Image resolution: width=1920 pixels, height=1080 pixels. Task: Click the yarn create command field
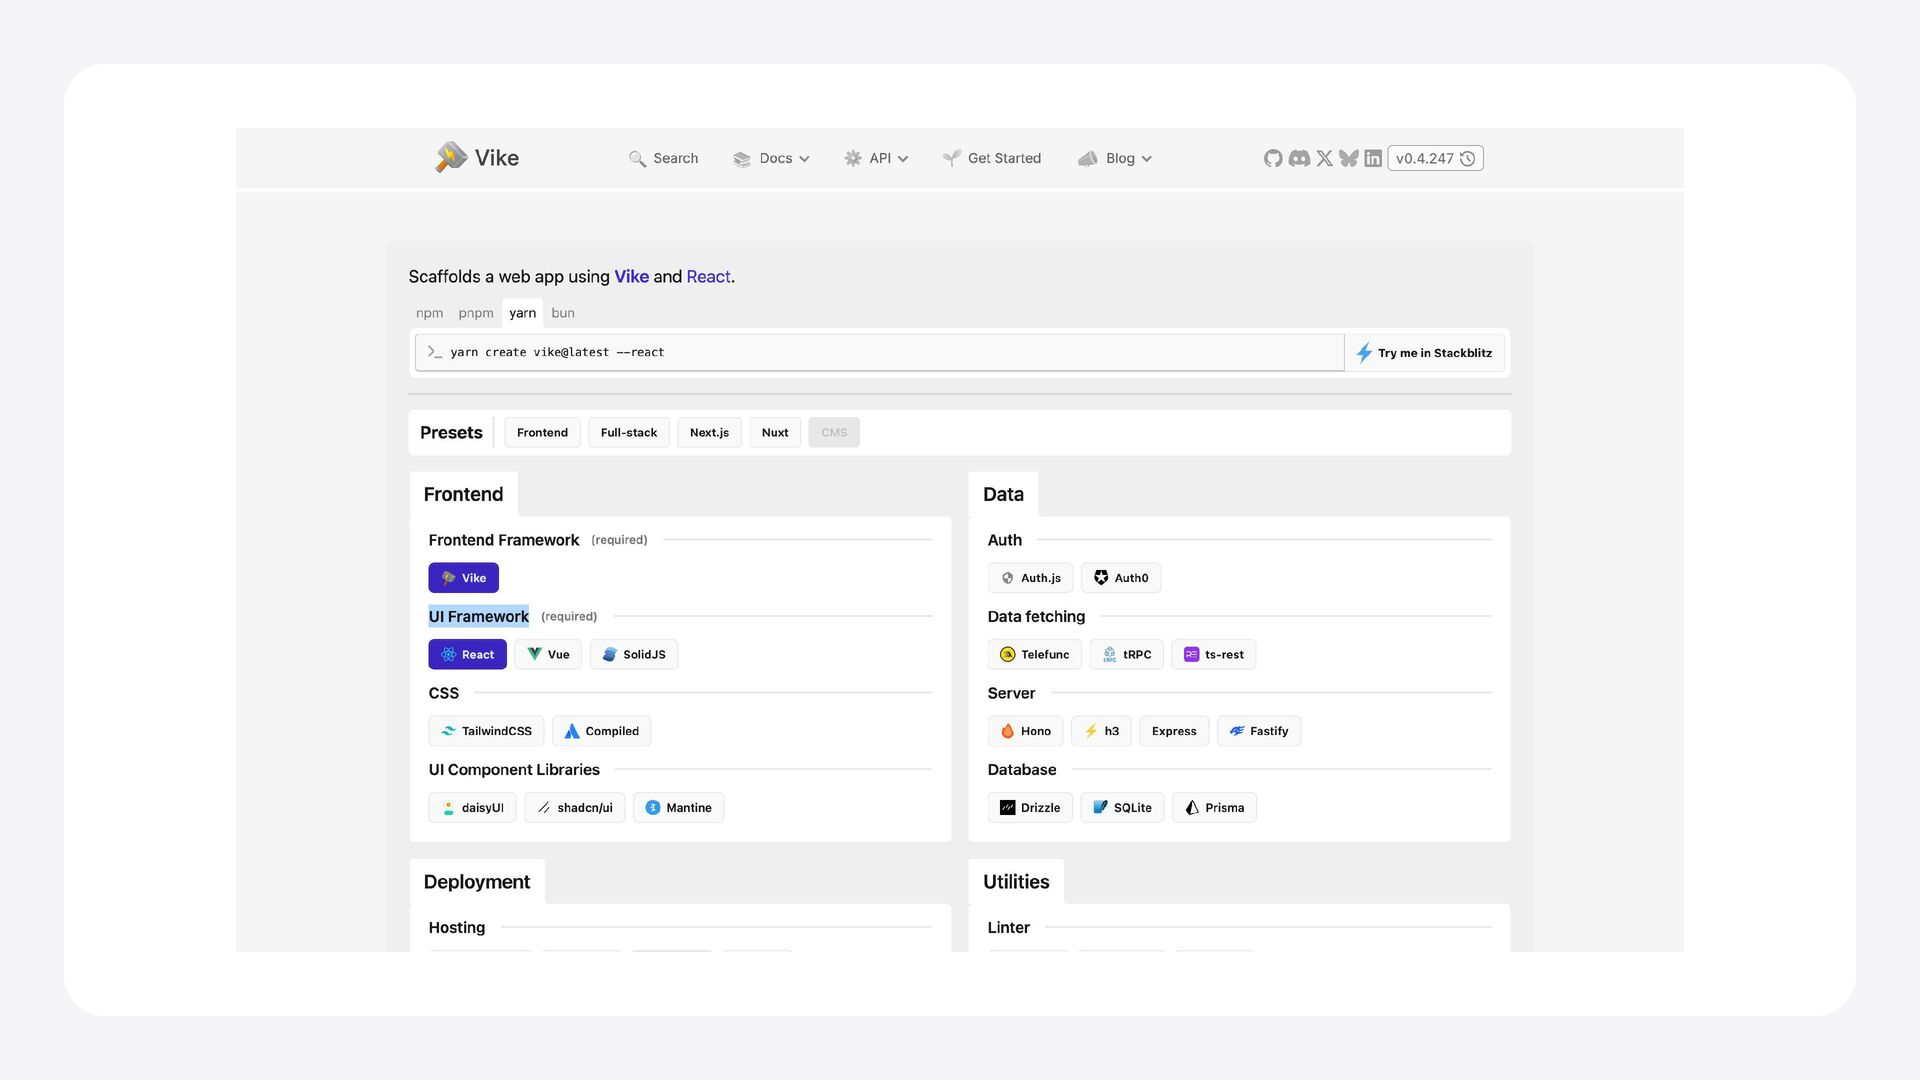(x=880, y=352)
